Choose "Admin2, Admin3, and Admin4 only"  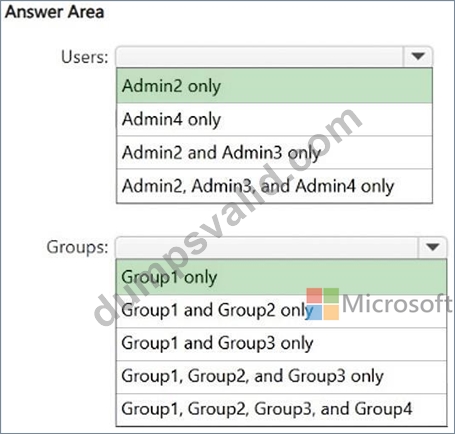click(274, 186)
